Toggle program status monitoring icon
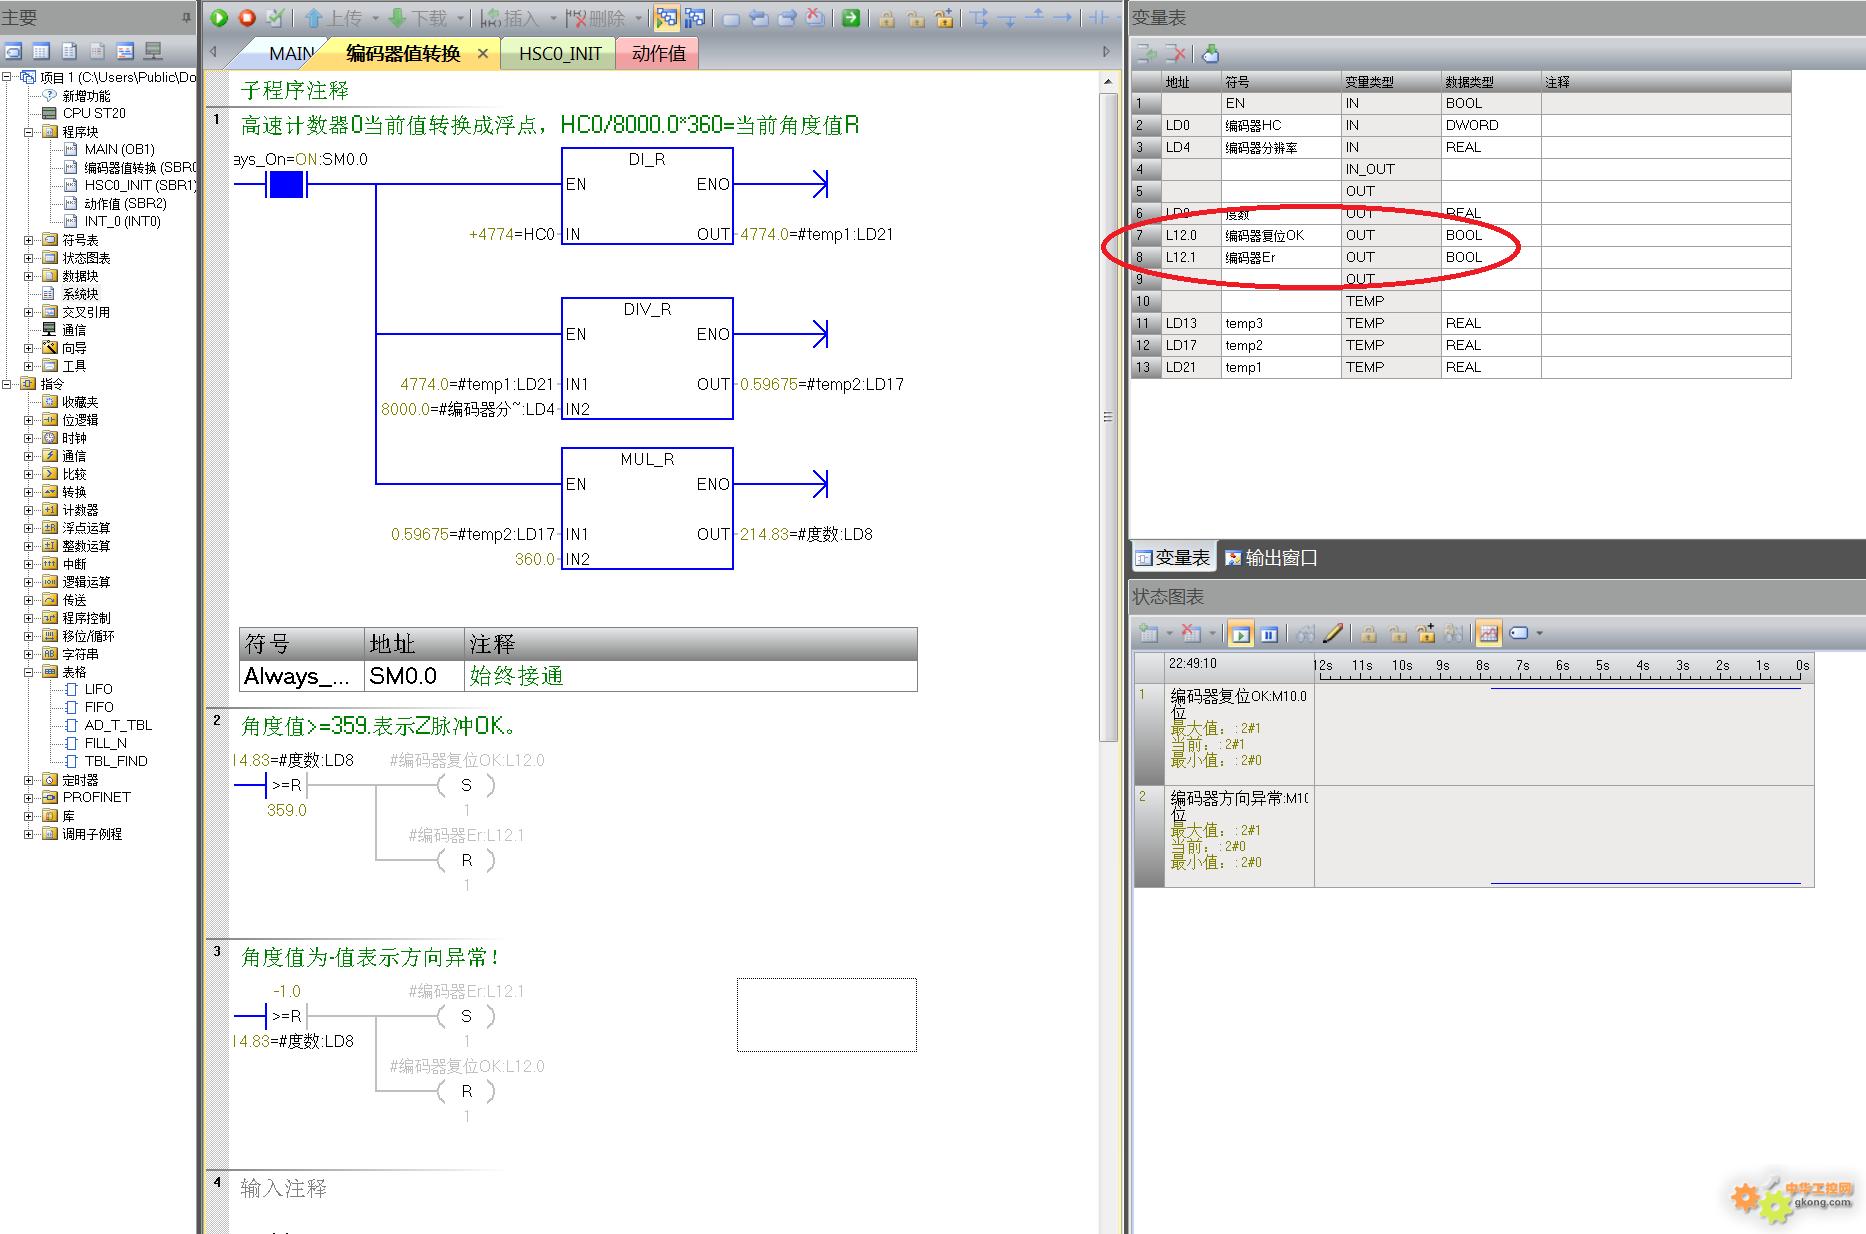 click(666, 18)
